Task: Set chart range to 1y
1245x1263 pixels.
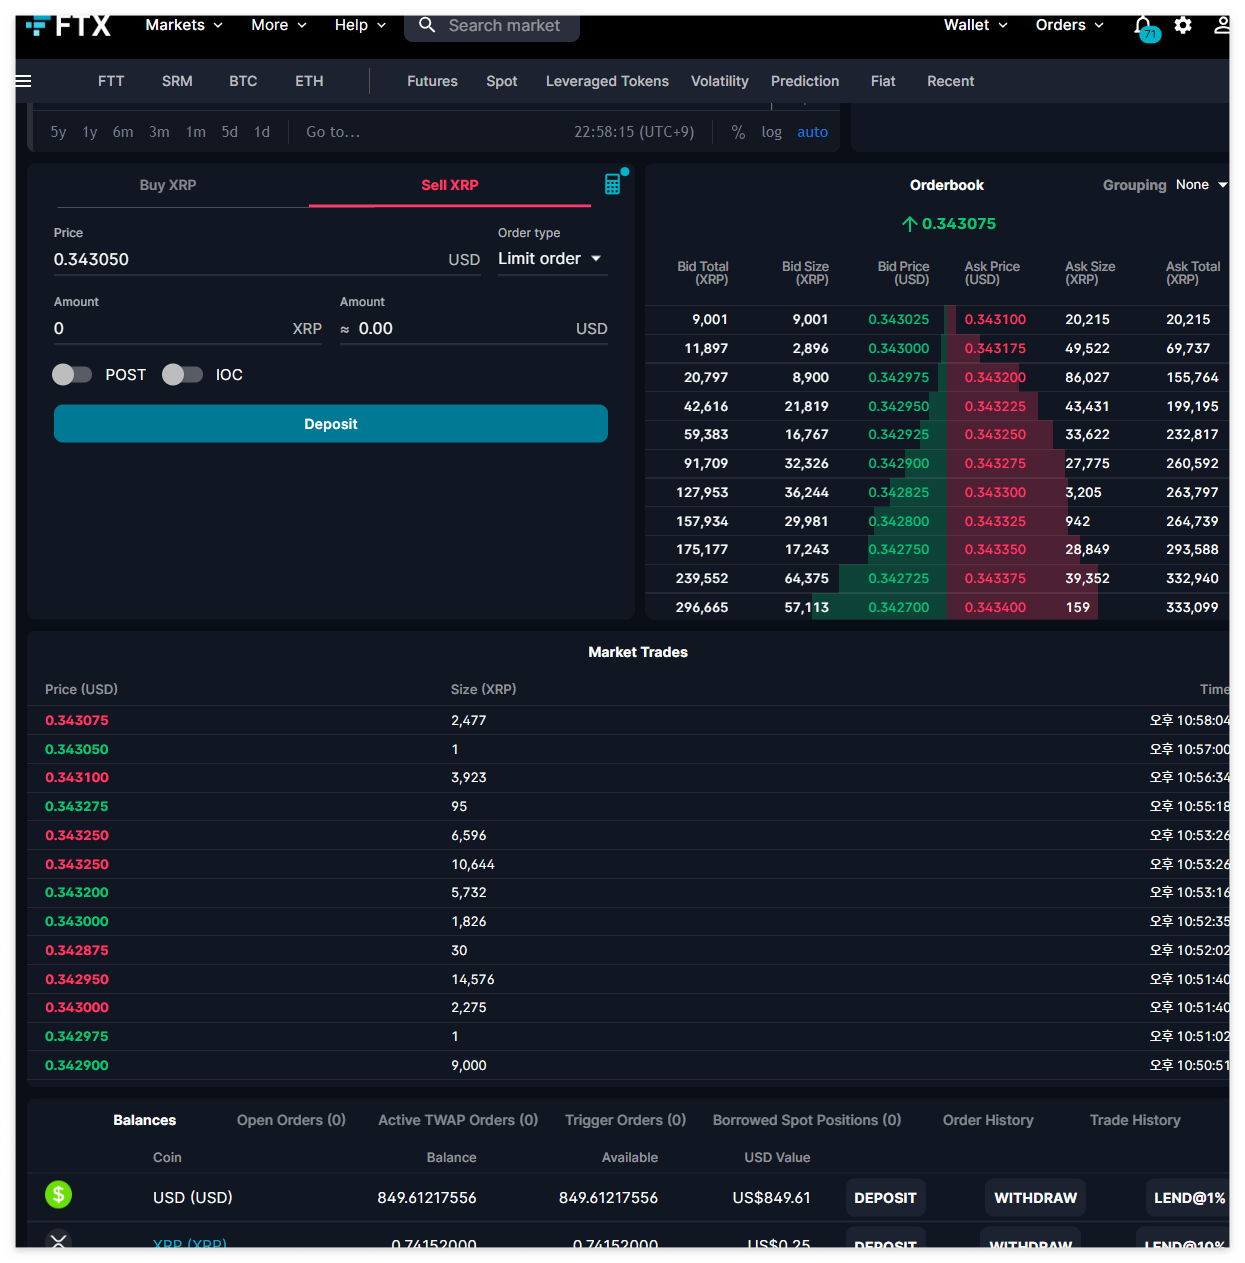Action: coord(90,132)
